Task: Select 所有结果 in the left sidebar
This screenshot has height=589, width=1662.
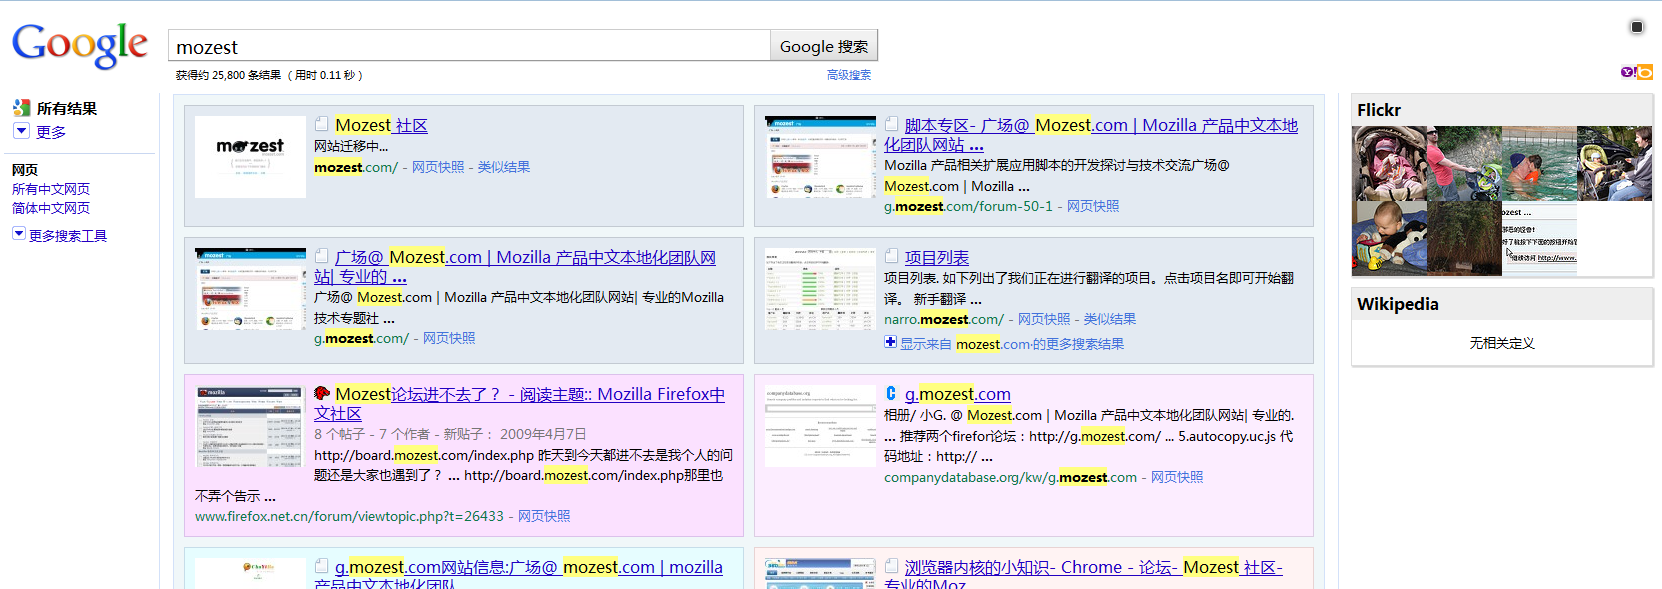Action: point(67,108)
